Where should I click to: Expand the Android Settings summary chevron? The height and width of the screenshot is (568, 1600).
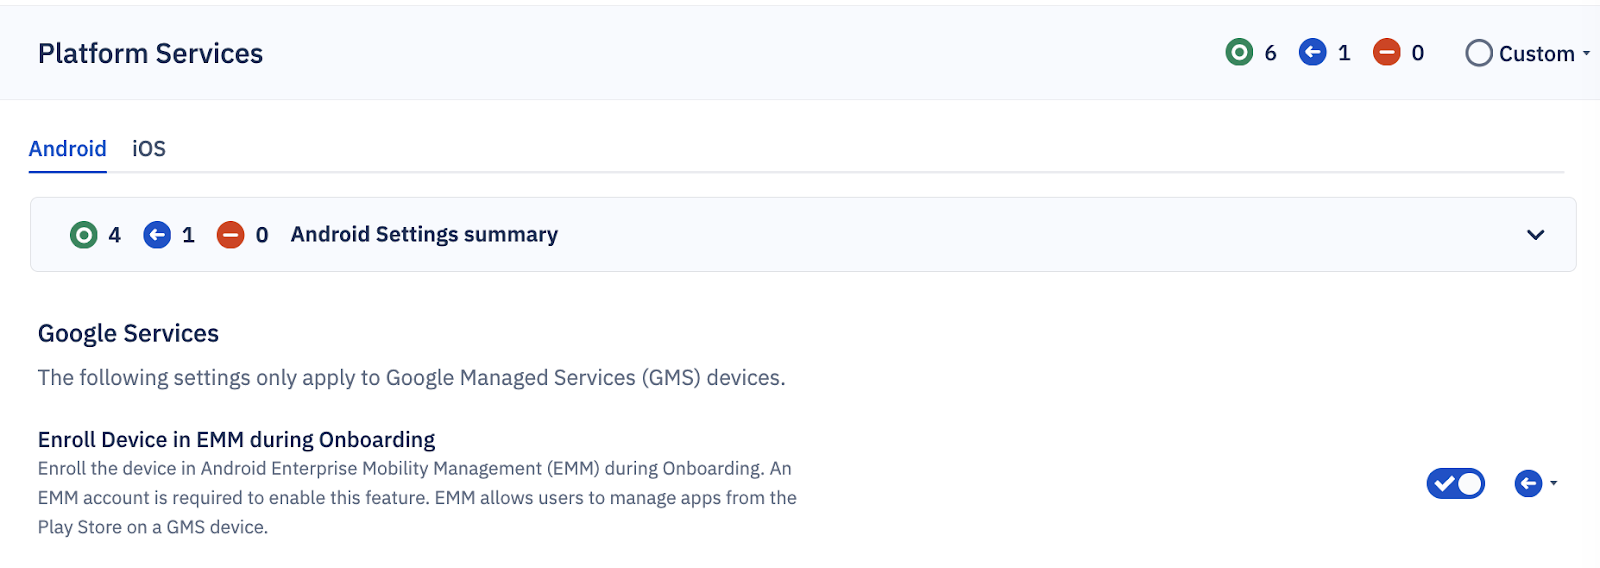tap(1535, 235)
